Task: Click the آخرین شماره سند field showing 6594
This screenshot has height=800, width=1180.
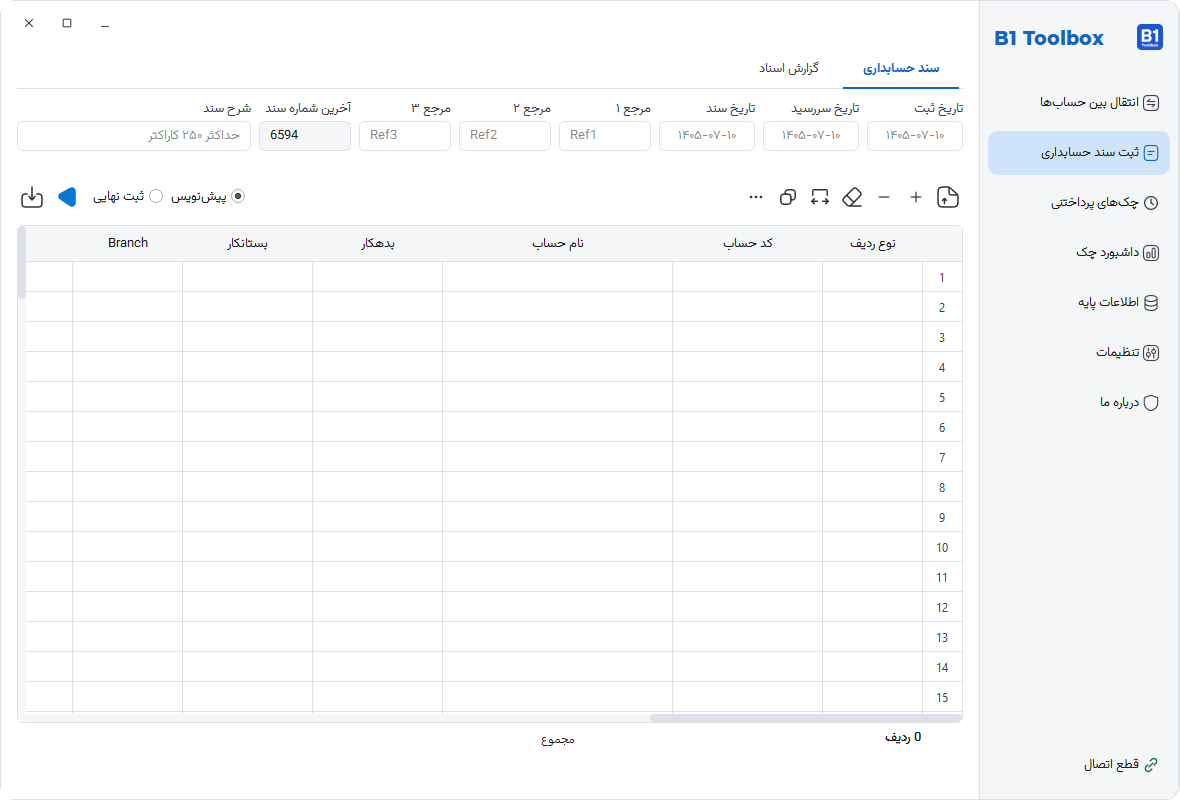Action: point(305,135)
